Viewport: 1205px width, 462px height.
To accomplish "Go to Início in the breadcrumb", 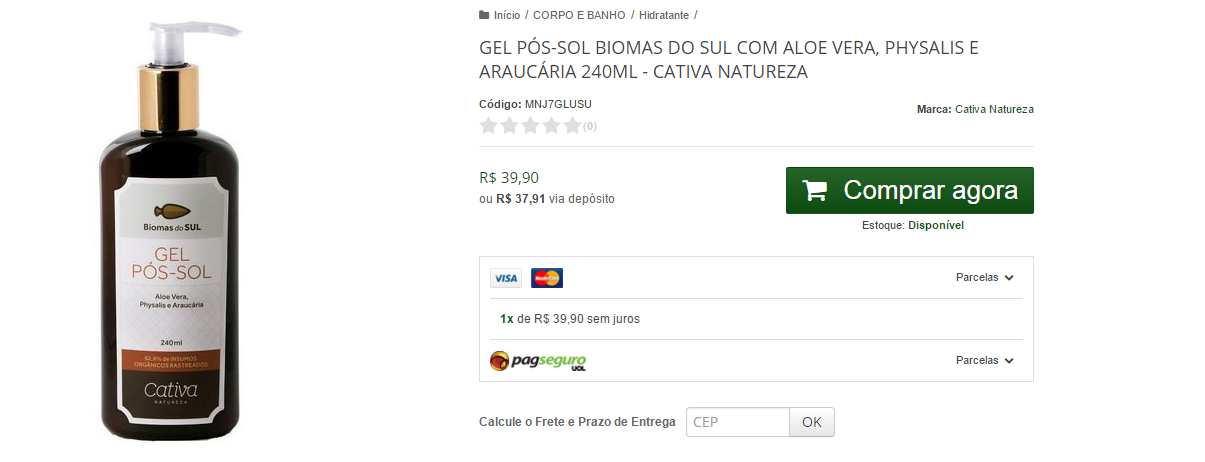I will coord(507,15).
